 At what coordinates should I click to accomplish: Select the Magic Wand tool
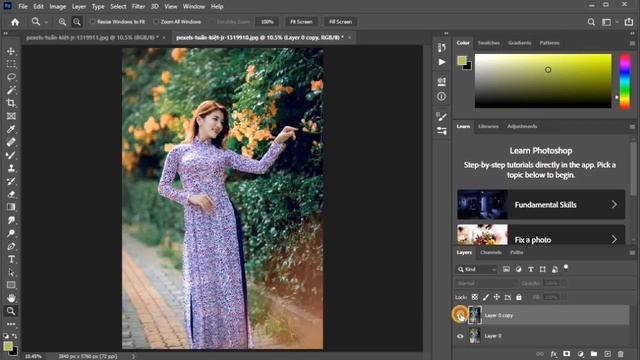point(11,90)
